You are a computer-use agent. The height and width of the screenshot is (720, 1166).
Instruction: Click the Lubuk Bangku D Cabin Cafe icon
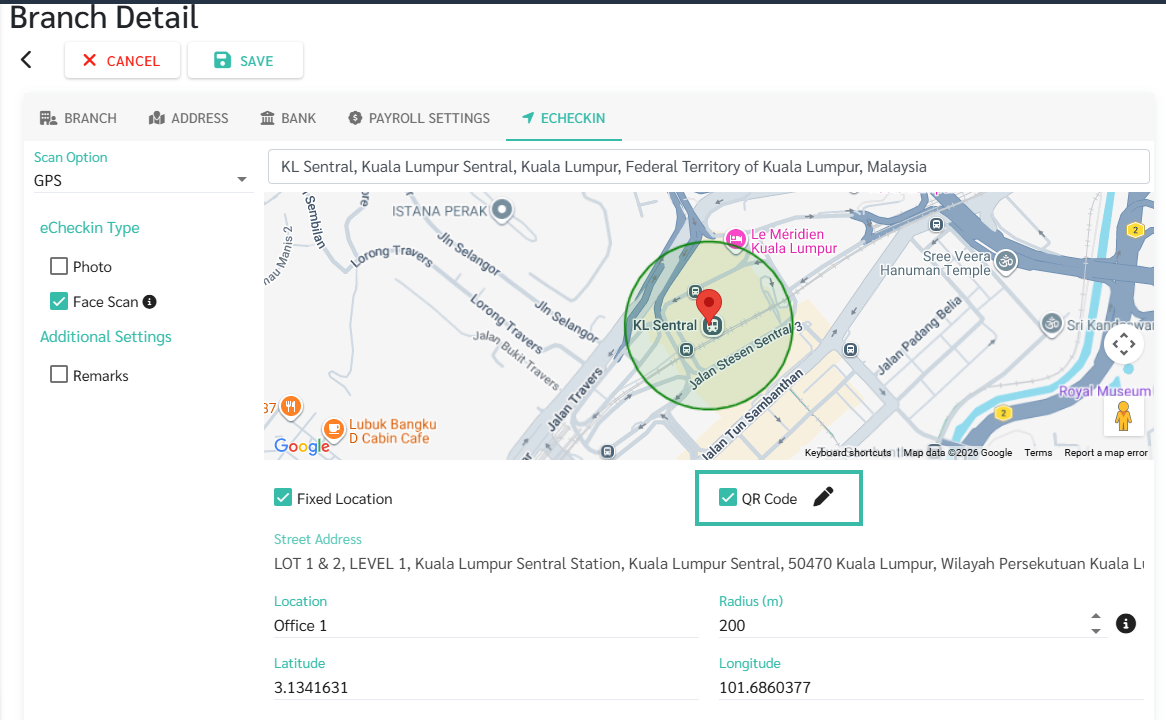pos(334,429)
